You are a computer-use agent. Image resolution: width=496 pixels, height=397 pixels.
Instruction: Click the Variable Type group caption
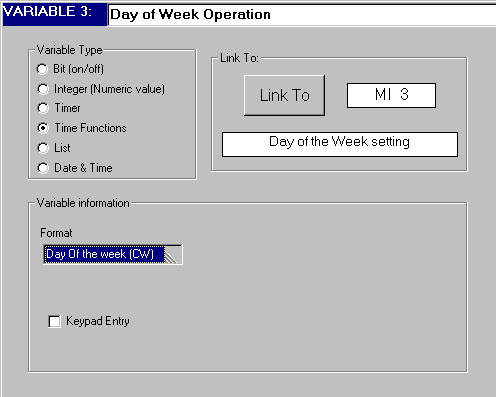pyautogui.click(x=69, y=50)
